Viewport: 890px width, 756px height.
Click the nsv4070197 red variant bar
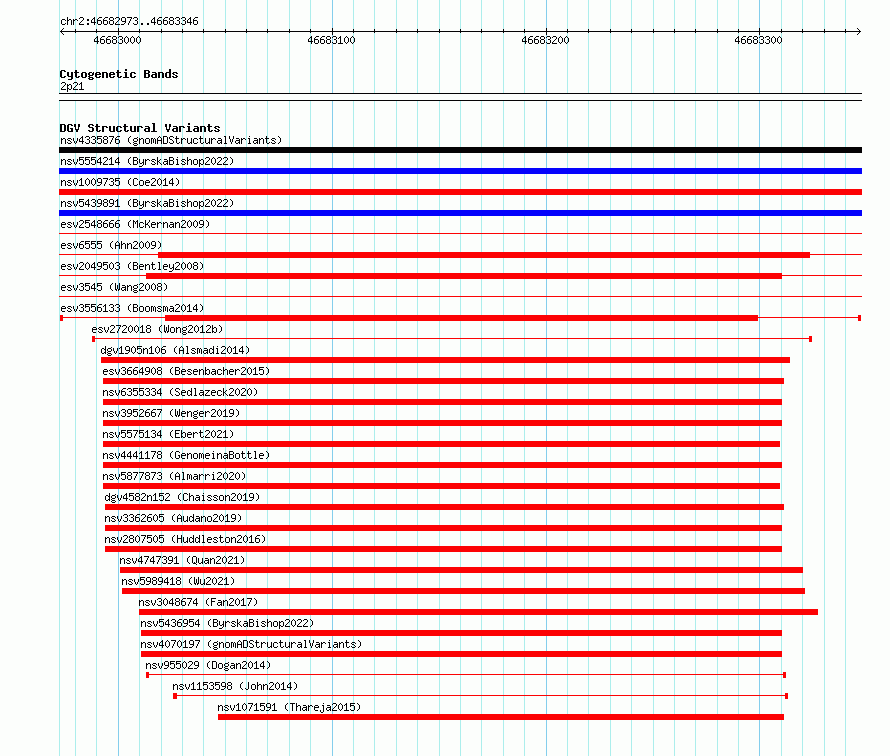(461, 654)
